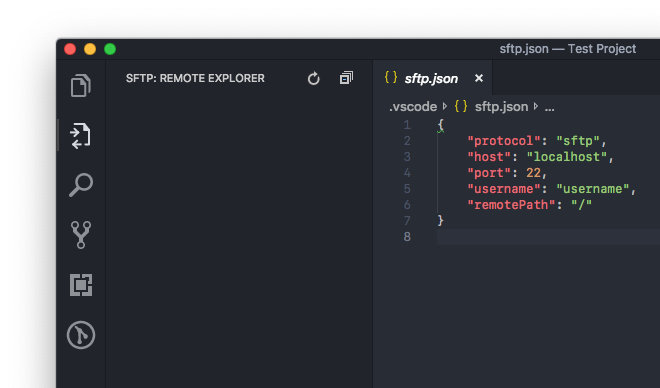Click the closing brace on line 7

441,221
